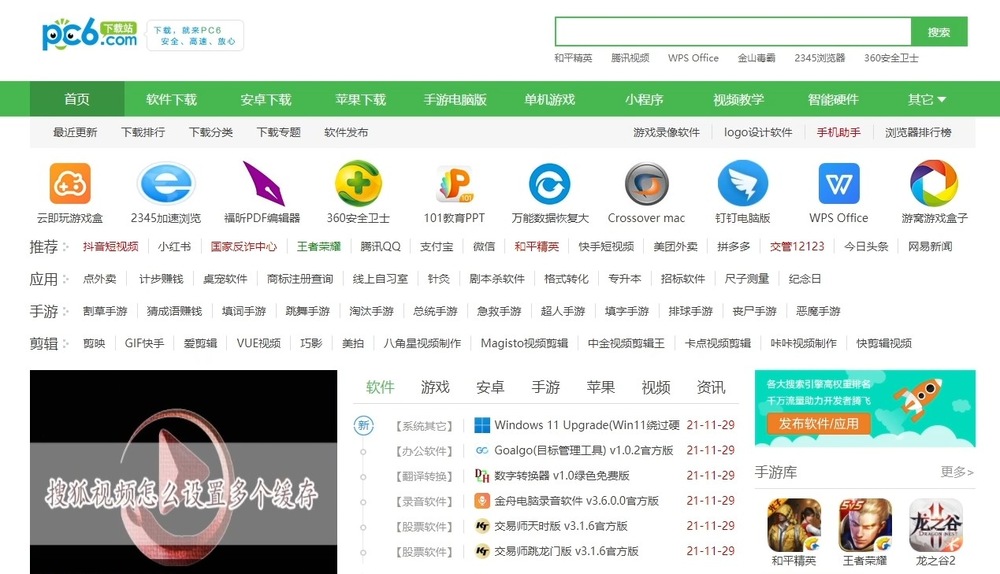
Task: Click the PC6.com site logo
Action: [x=90, y=34]
